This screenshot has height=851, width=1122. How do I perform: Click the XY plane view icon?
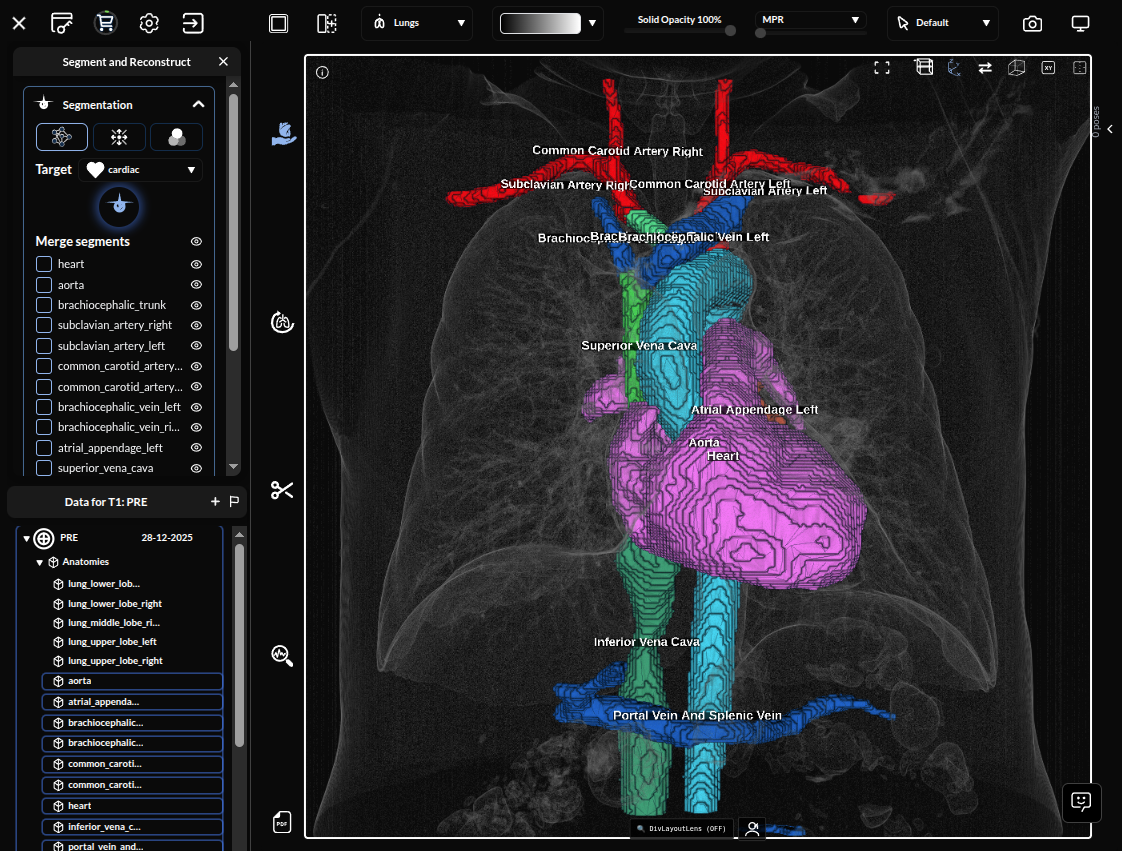[x=1048, y=68]
